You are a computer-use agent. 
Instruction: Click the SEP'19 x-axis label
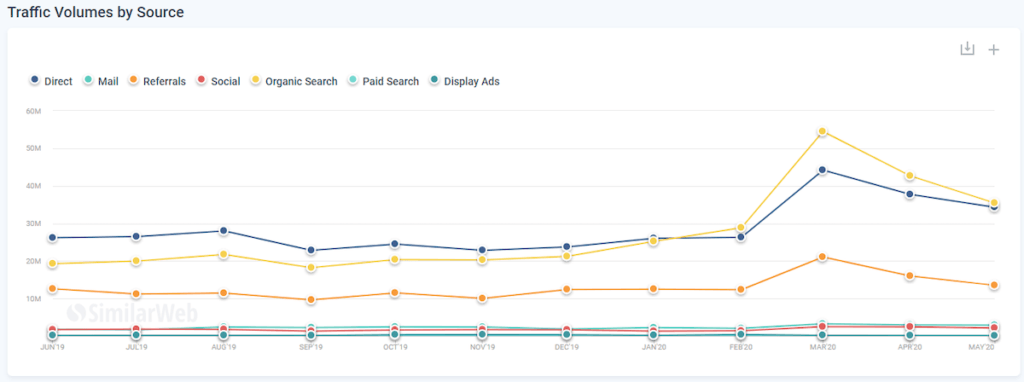(x=311, y=347)
